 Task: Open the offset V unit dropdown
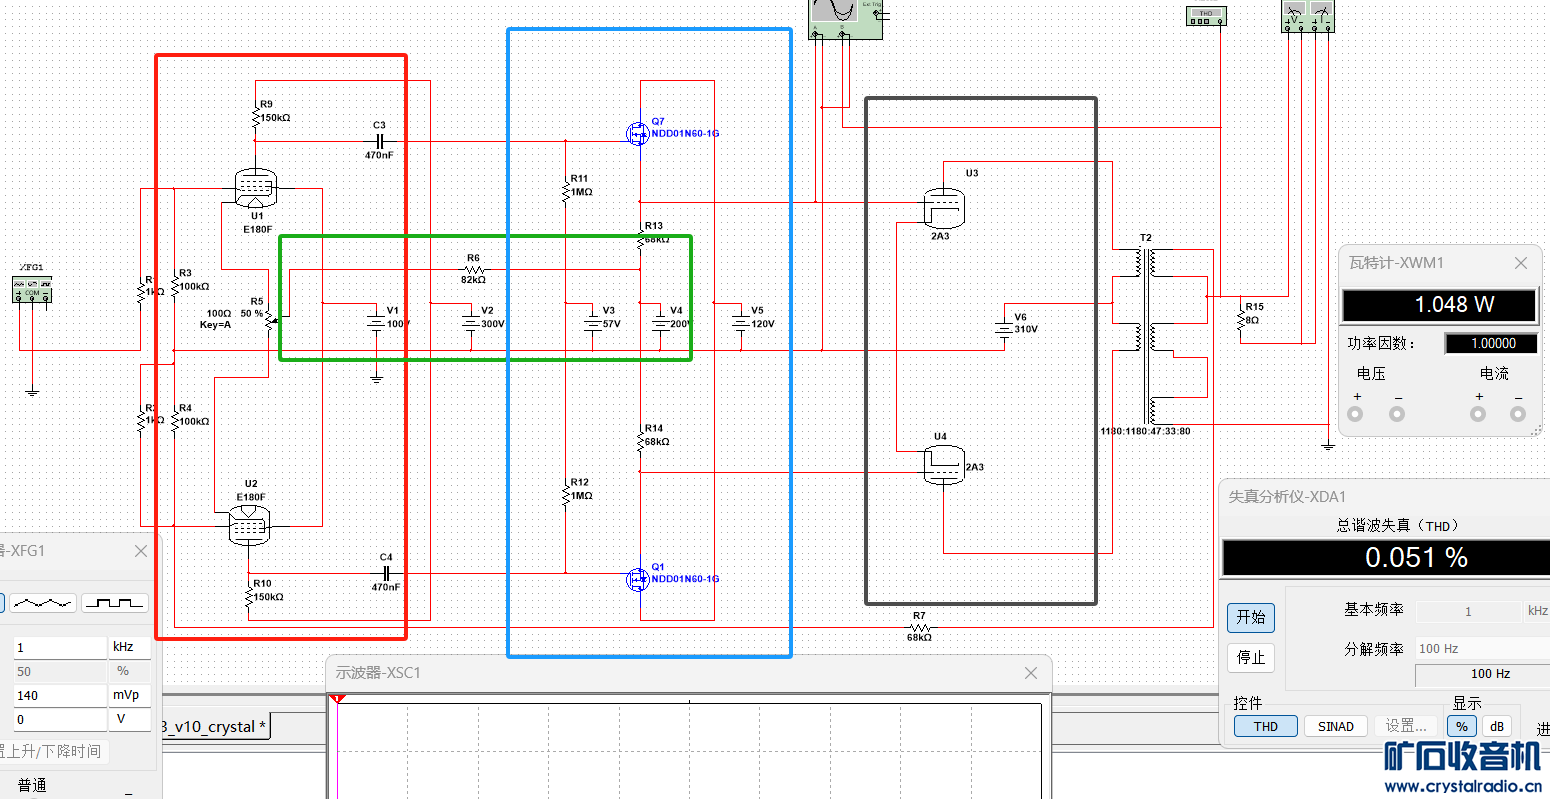pyautogui.click(x=129, y=719)
